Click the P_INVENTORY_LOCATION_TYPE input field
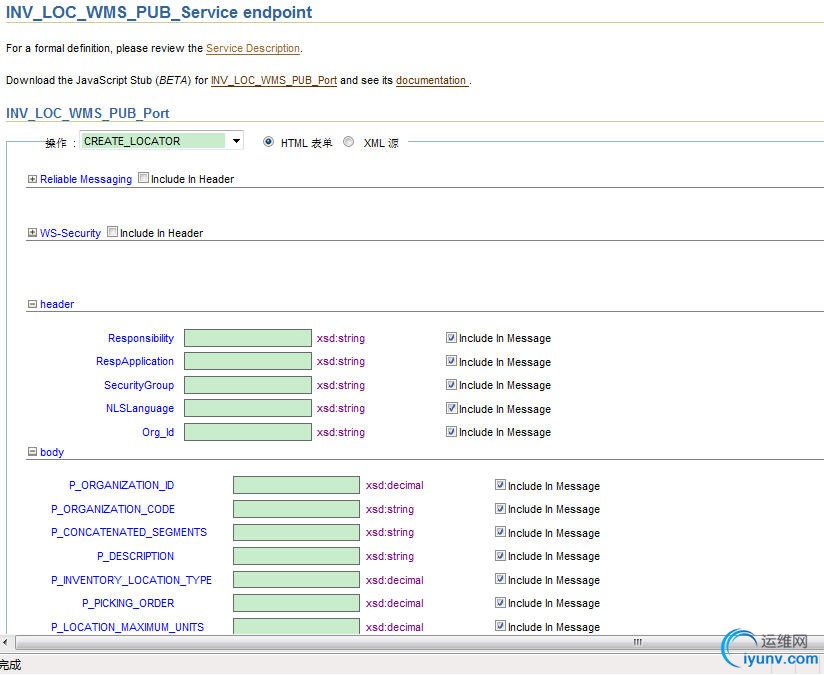Viewport: 824px width, 675px height. click(296, 580)
